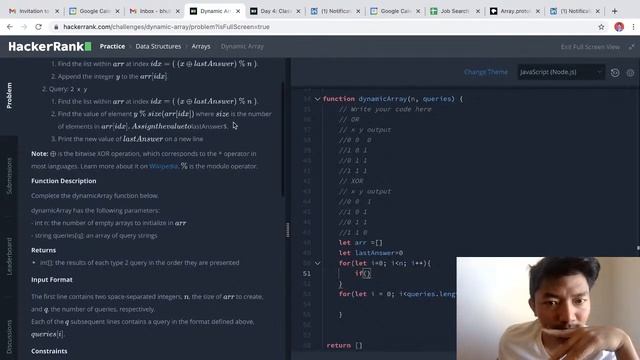Click collapse icon beside Exit Full Screen View
The height and width of the screenshot is (360, 640).
tap(631, 47)
